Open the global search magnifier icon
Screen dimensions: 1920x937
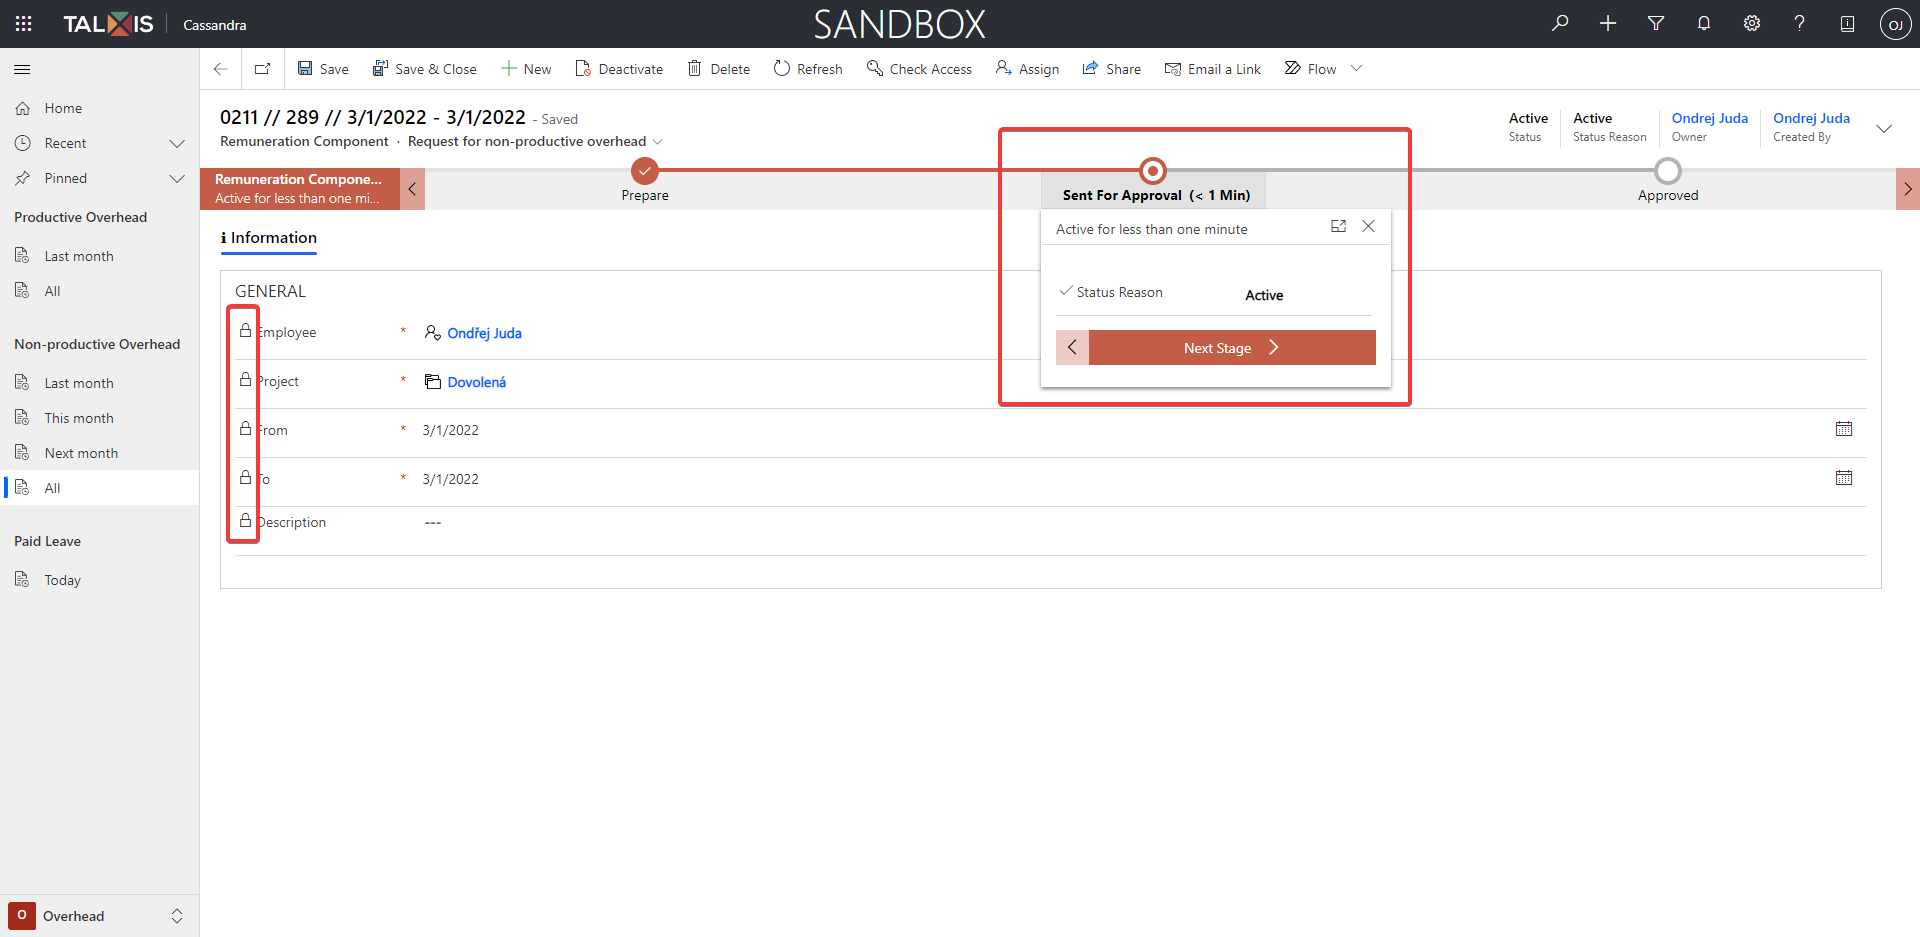1560,23
